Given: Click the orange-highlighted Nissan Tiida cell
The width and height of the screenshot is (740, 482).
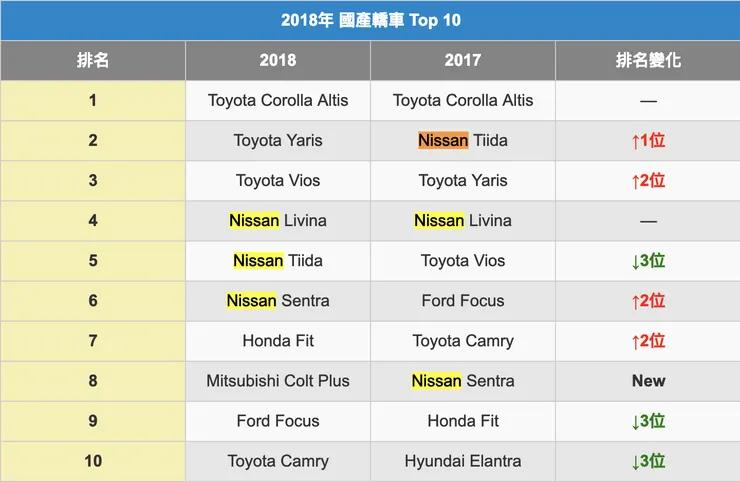Looking at the screenshot, I should 463,140.
